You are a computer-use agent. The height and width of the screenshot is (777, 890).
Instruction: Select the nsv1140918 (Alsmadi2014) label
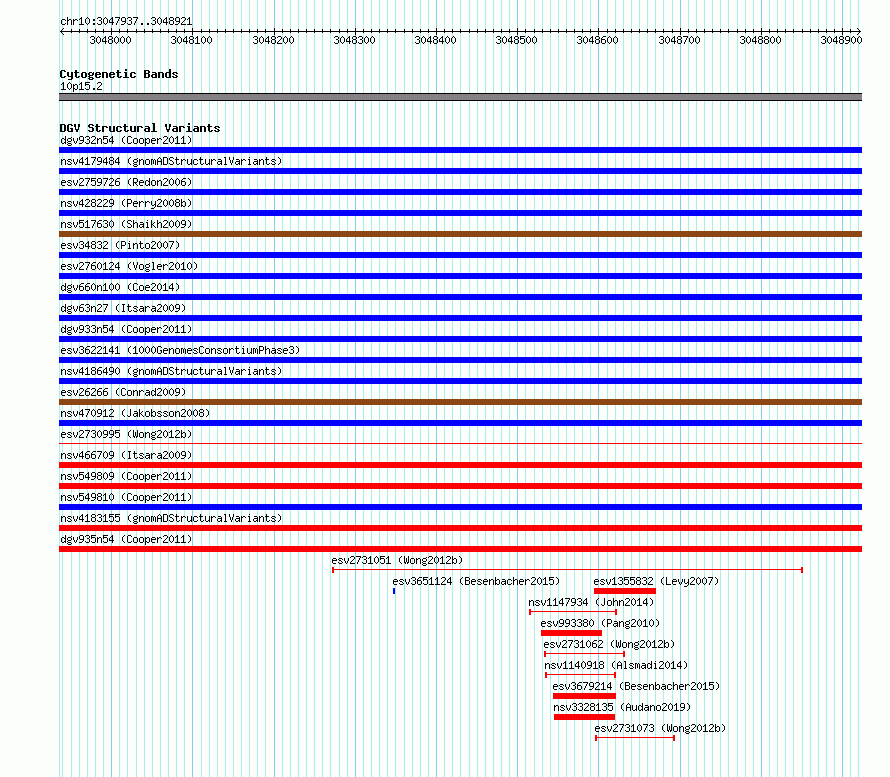(x=616, y=665)
